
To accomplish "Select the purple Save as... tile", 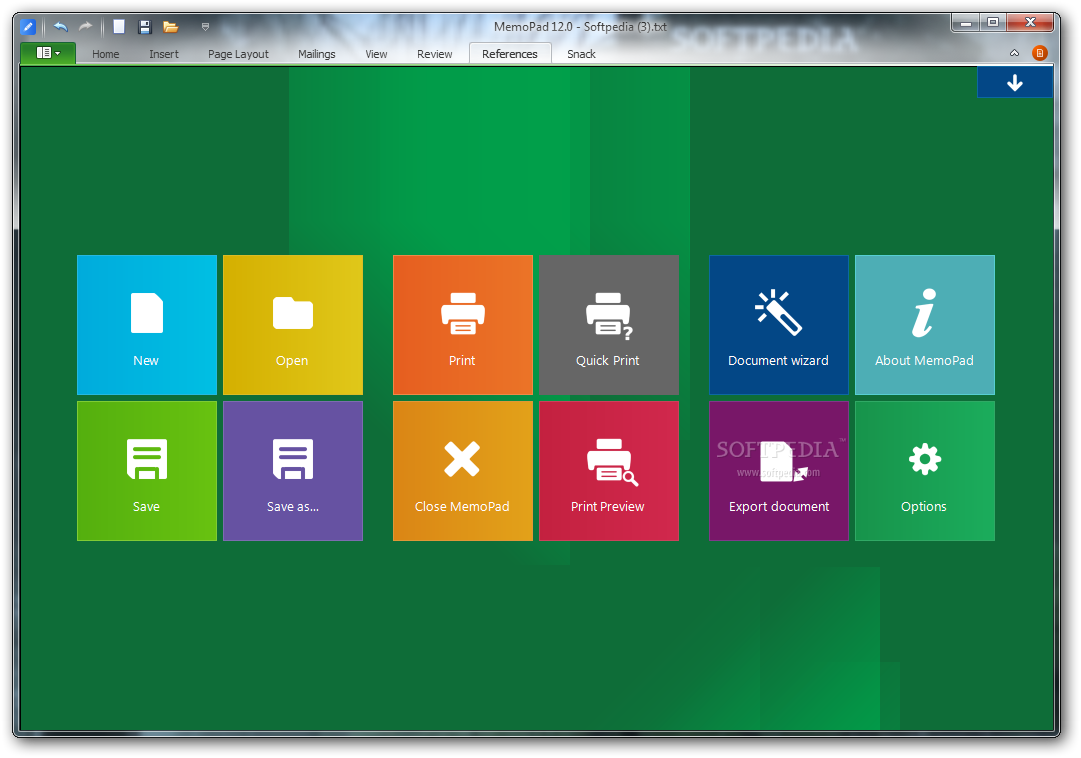I will pos(293,471).
